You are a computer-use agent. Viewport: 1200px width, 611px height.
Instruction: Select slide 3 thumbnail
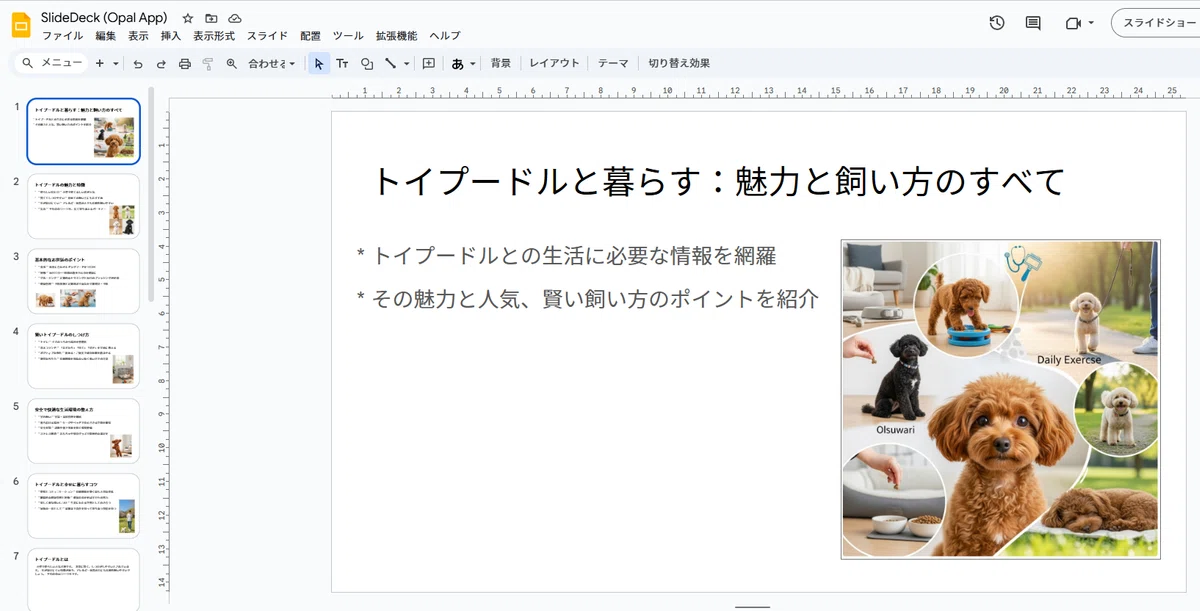click(x=84, y=281)
